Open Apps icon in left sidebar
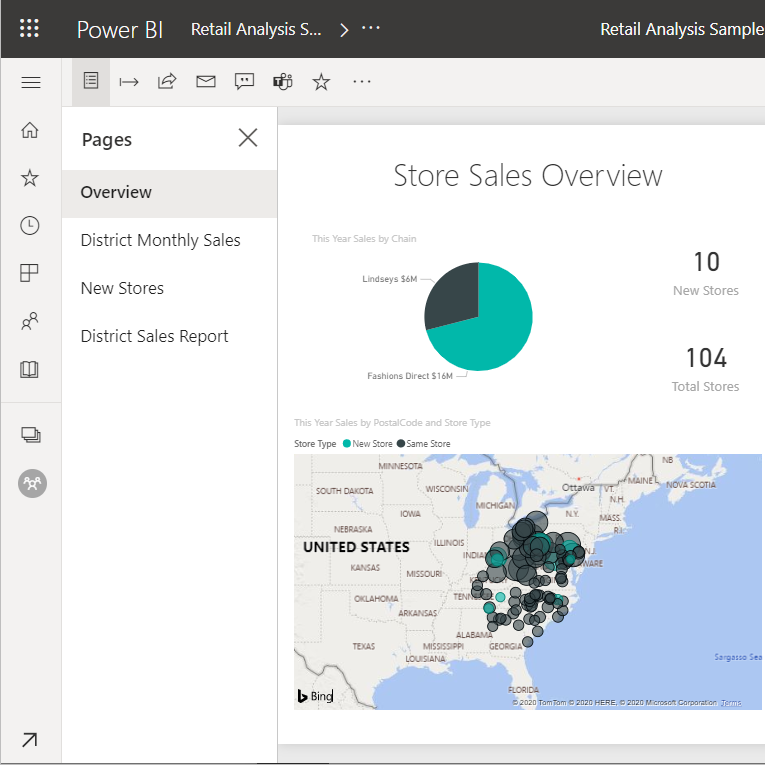 (29, 273)
